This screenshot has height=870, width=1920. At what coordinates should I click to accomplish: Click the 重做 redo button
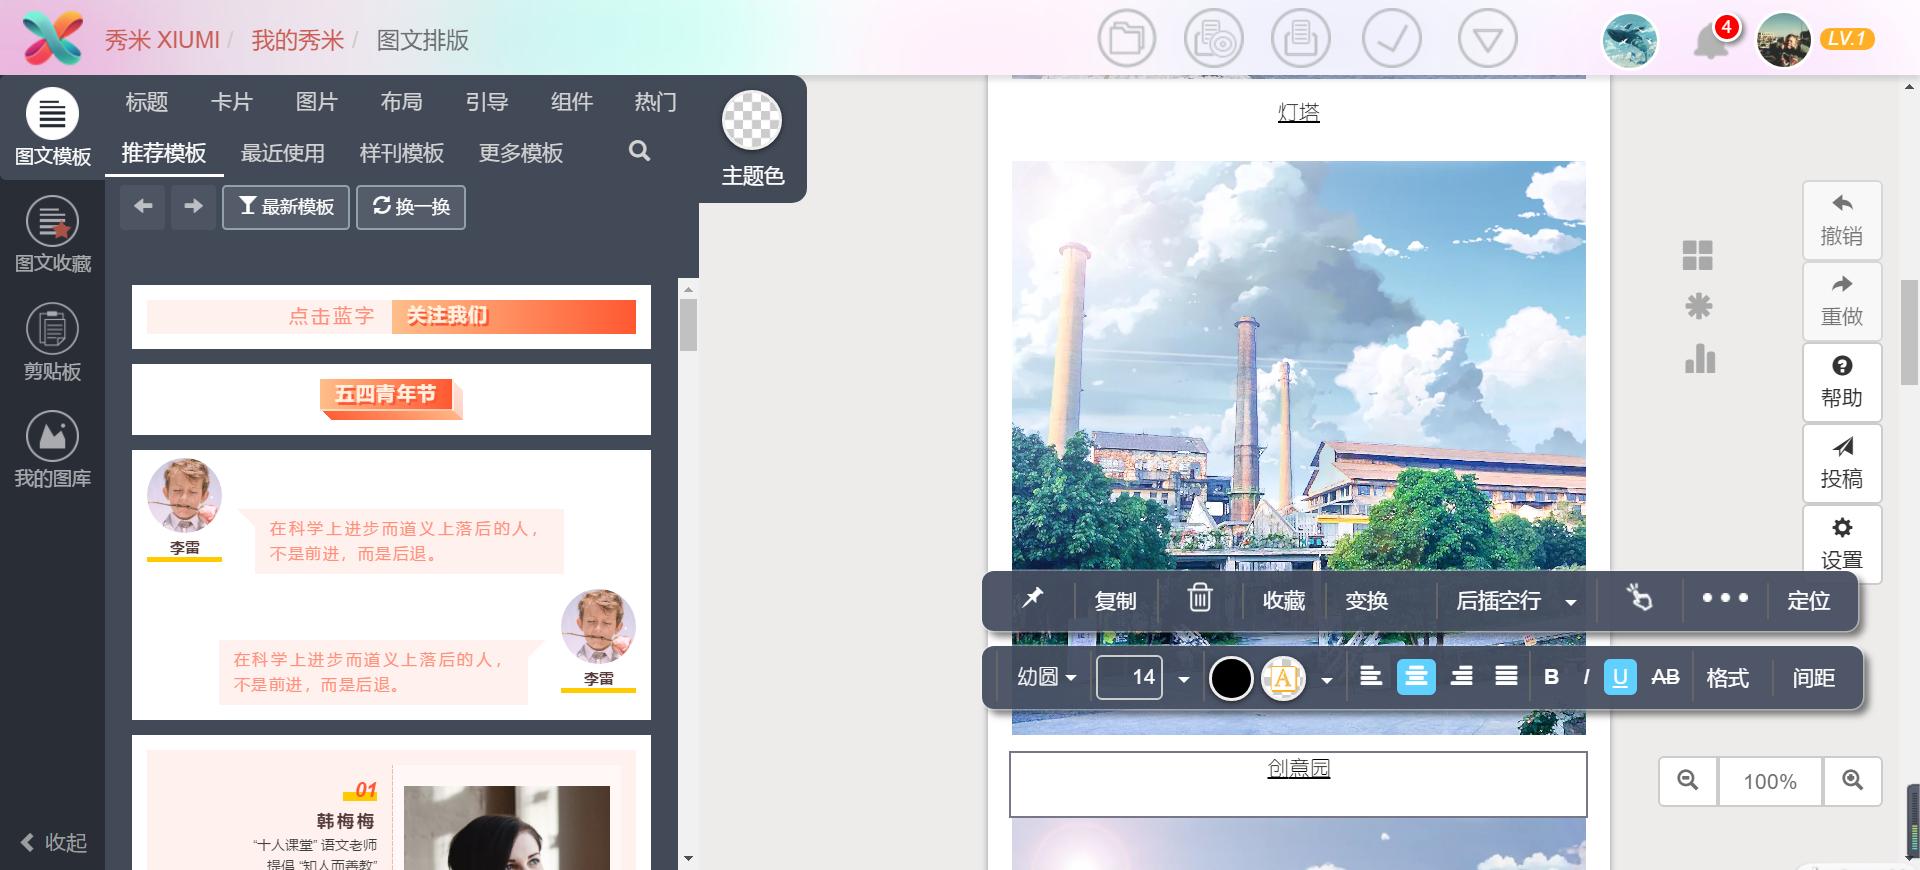[x=1842, y=301]
